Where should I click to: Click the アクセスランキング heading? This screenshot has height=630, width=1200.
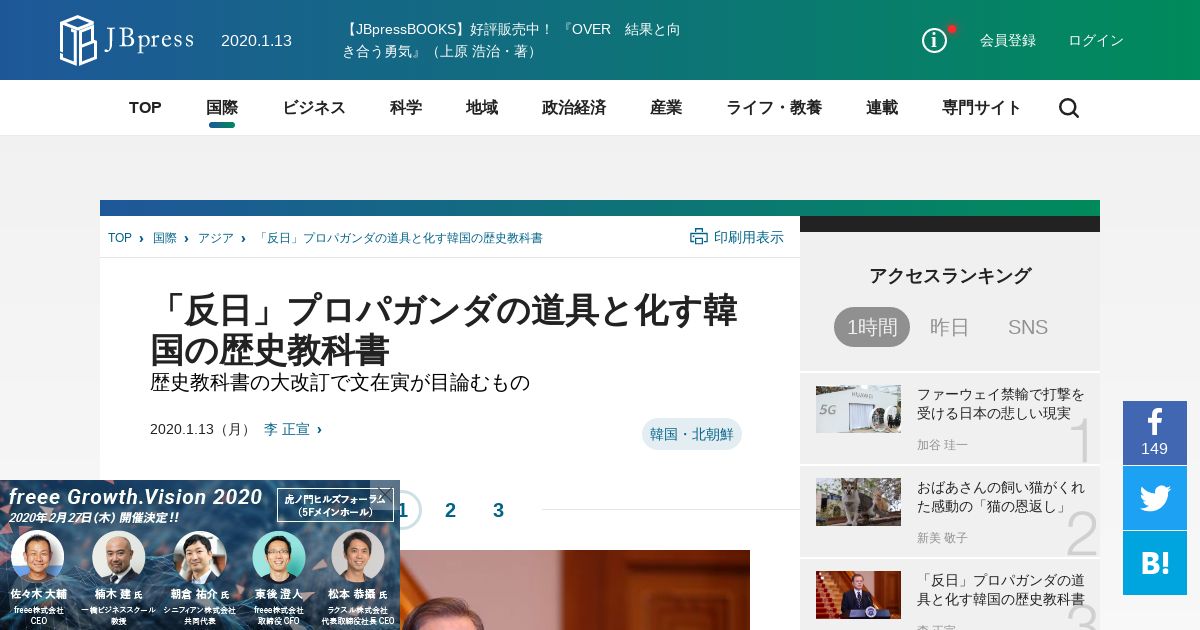coord(950,276)
